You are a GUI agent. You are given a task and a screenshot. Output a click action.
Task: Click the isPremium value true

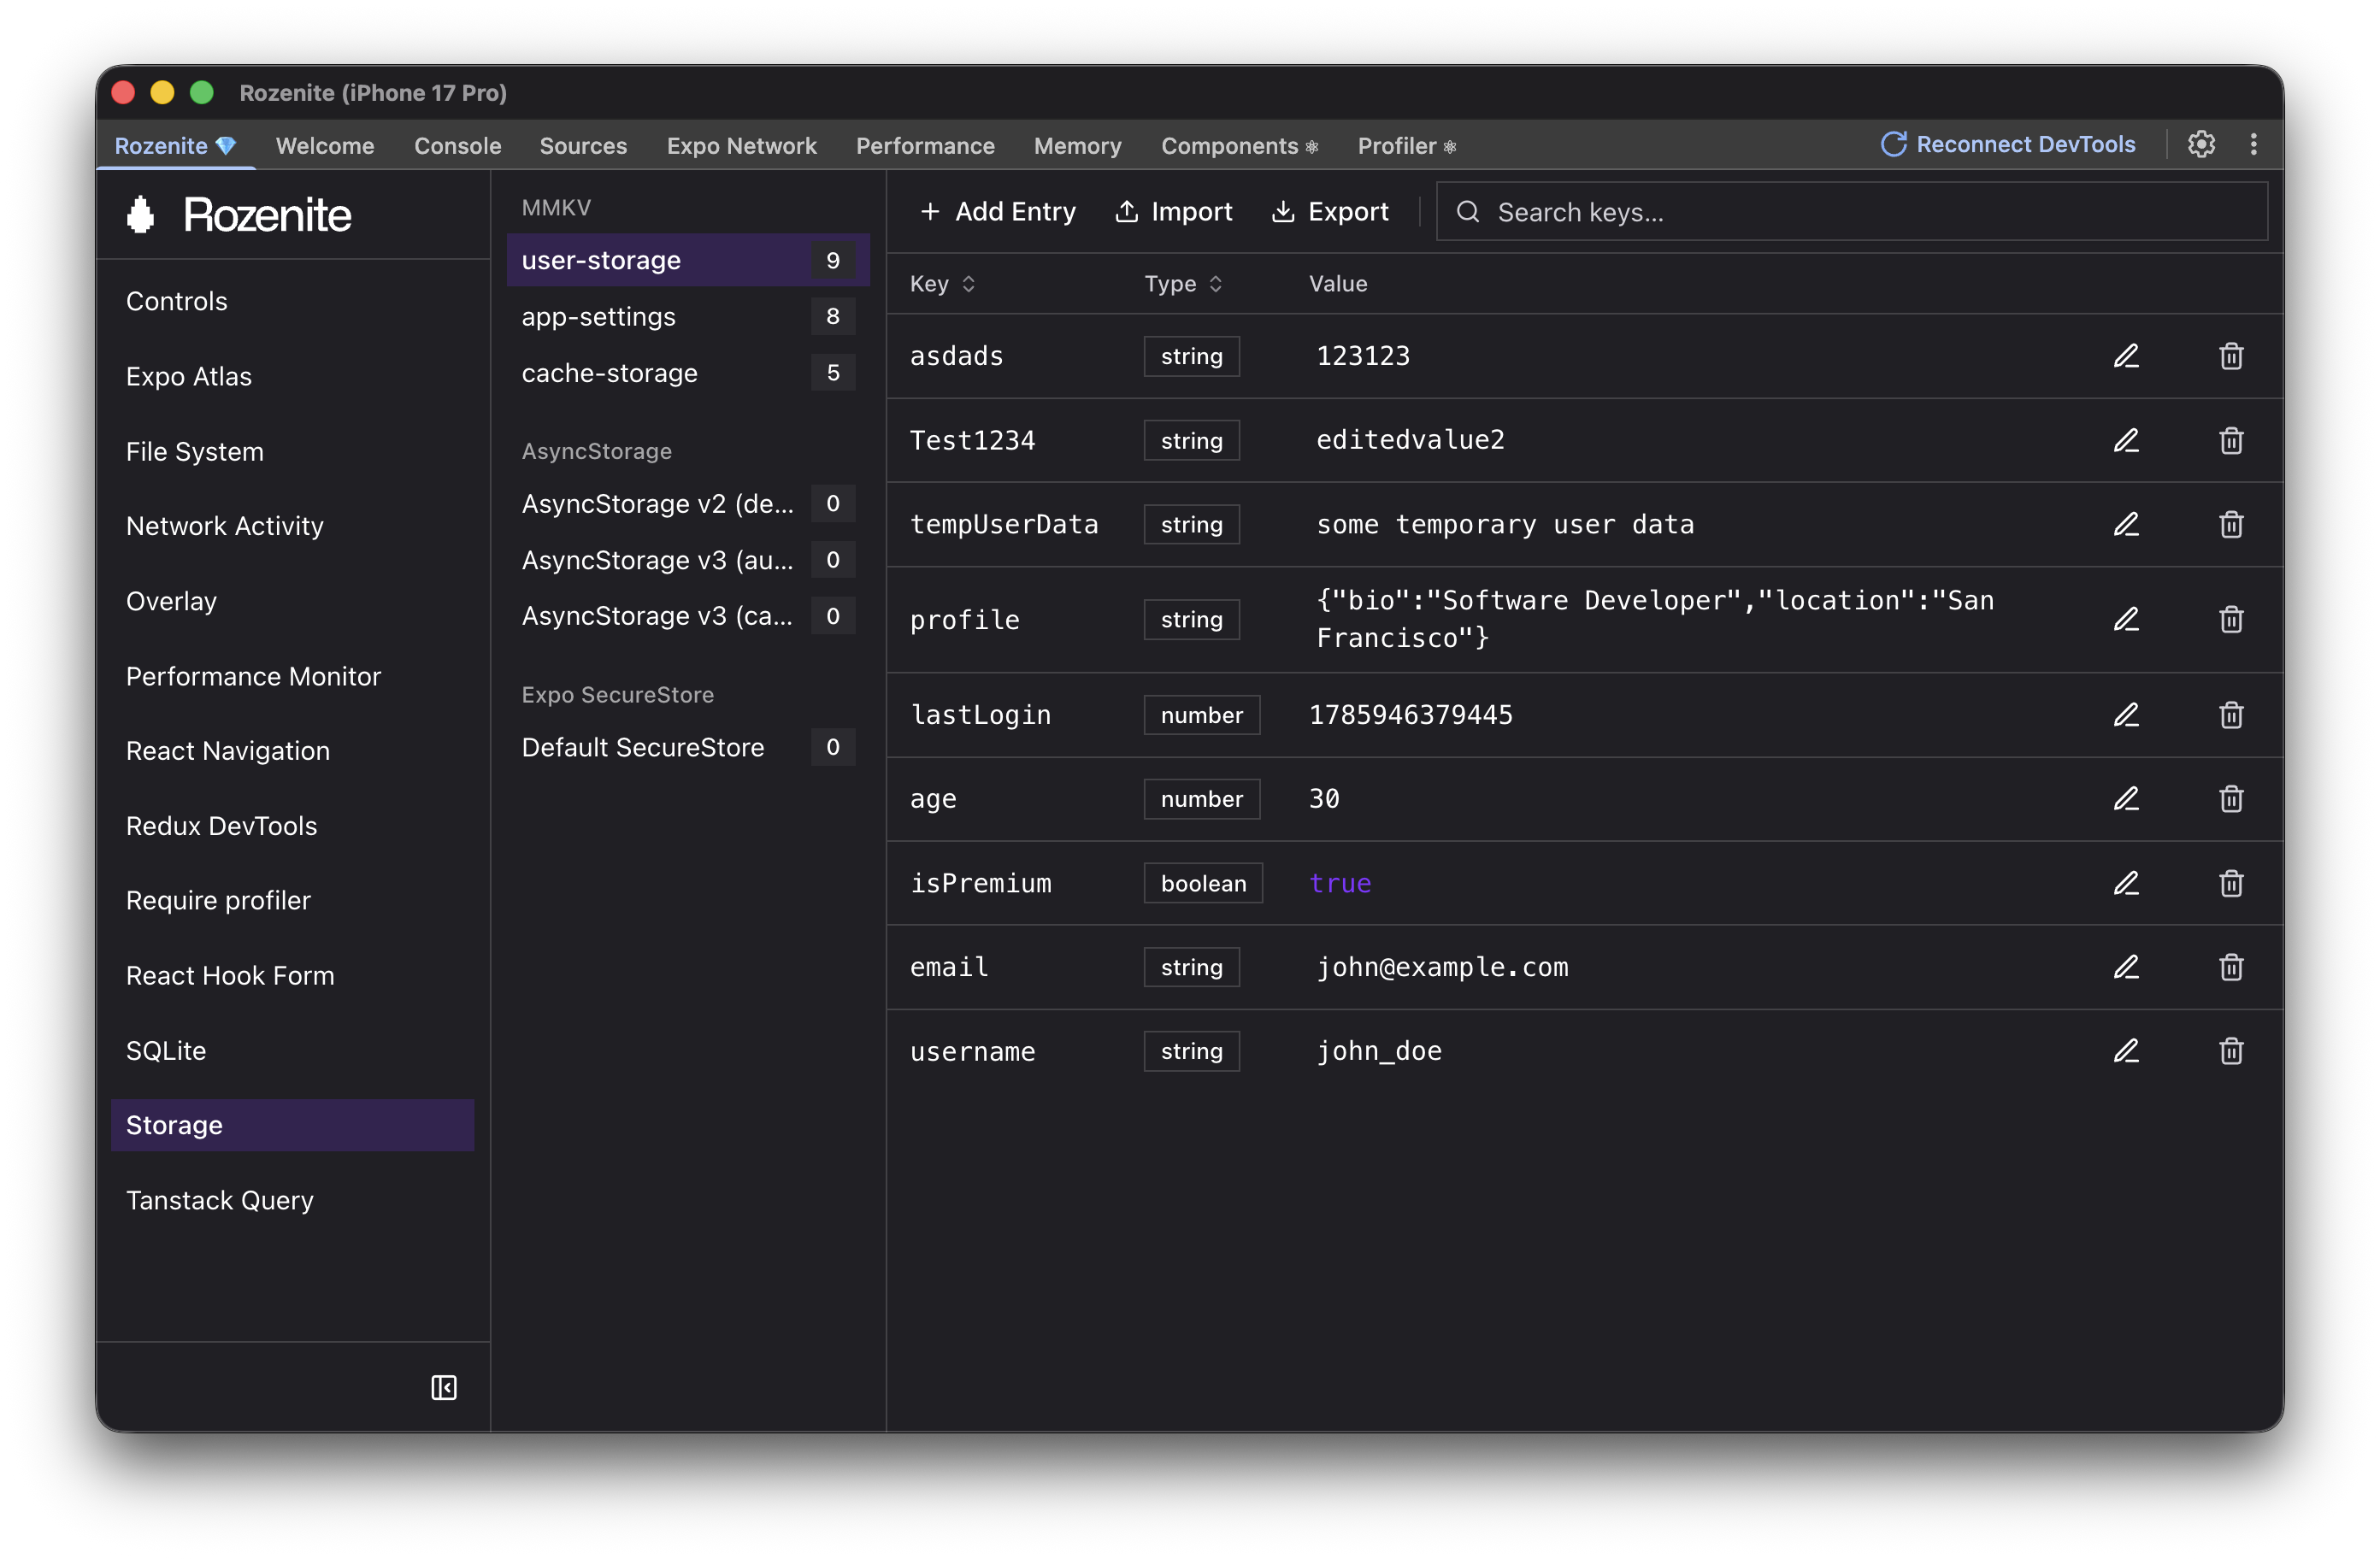click(1340, 883)
